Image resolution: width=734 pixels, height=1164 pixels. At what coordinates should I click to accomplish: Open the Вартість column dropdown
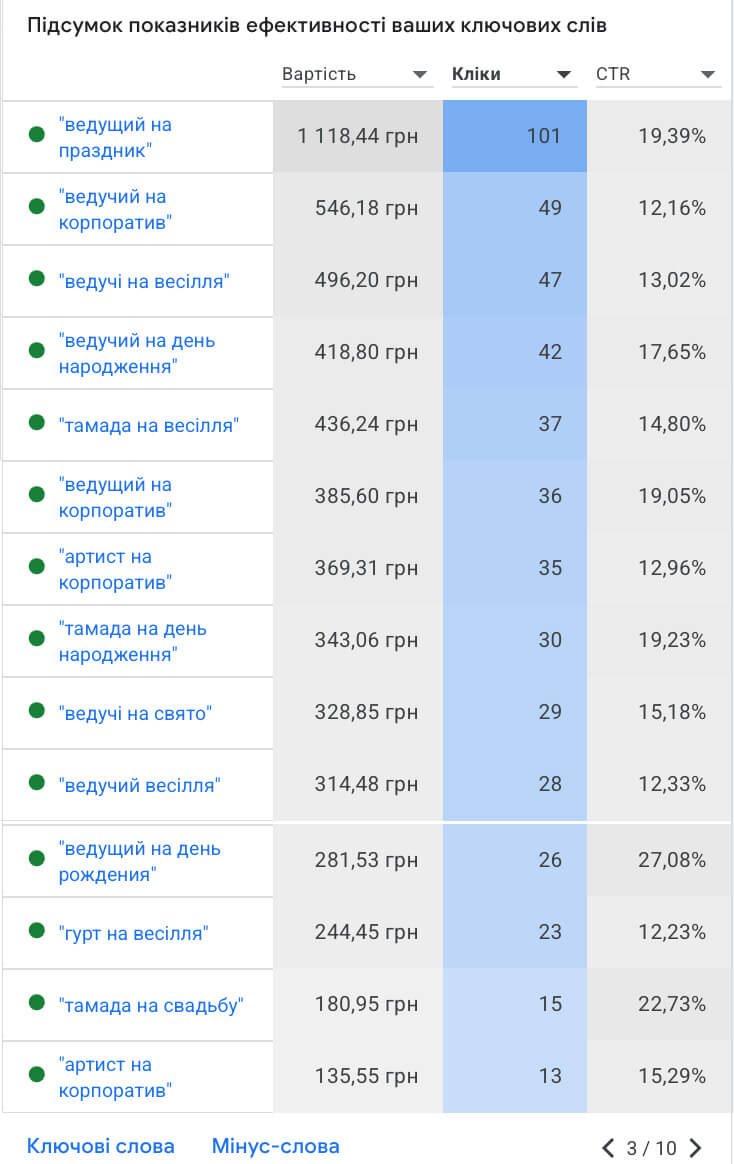420,75
